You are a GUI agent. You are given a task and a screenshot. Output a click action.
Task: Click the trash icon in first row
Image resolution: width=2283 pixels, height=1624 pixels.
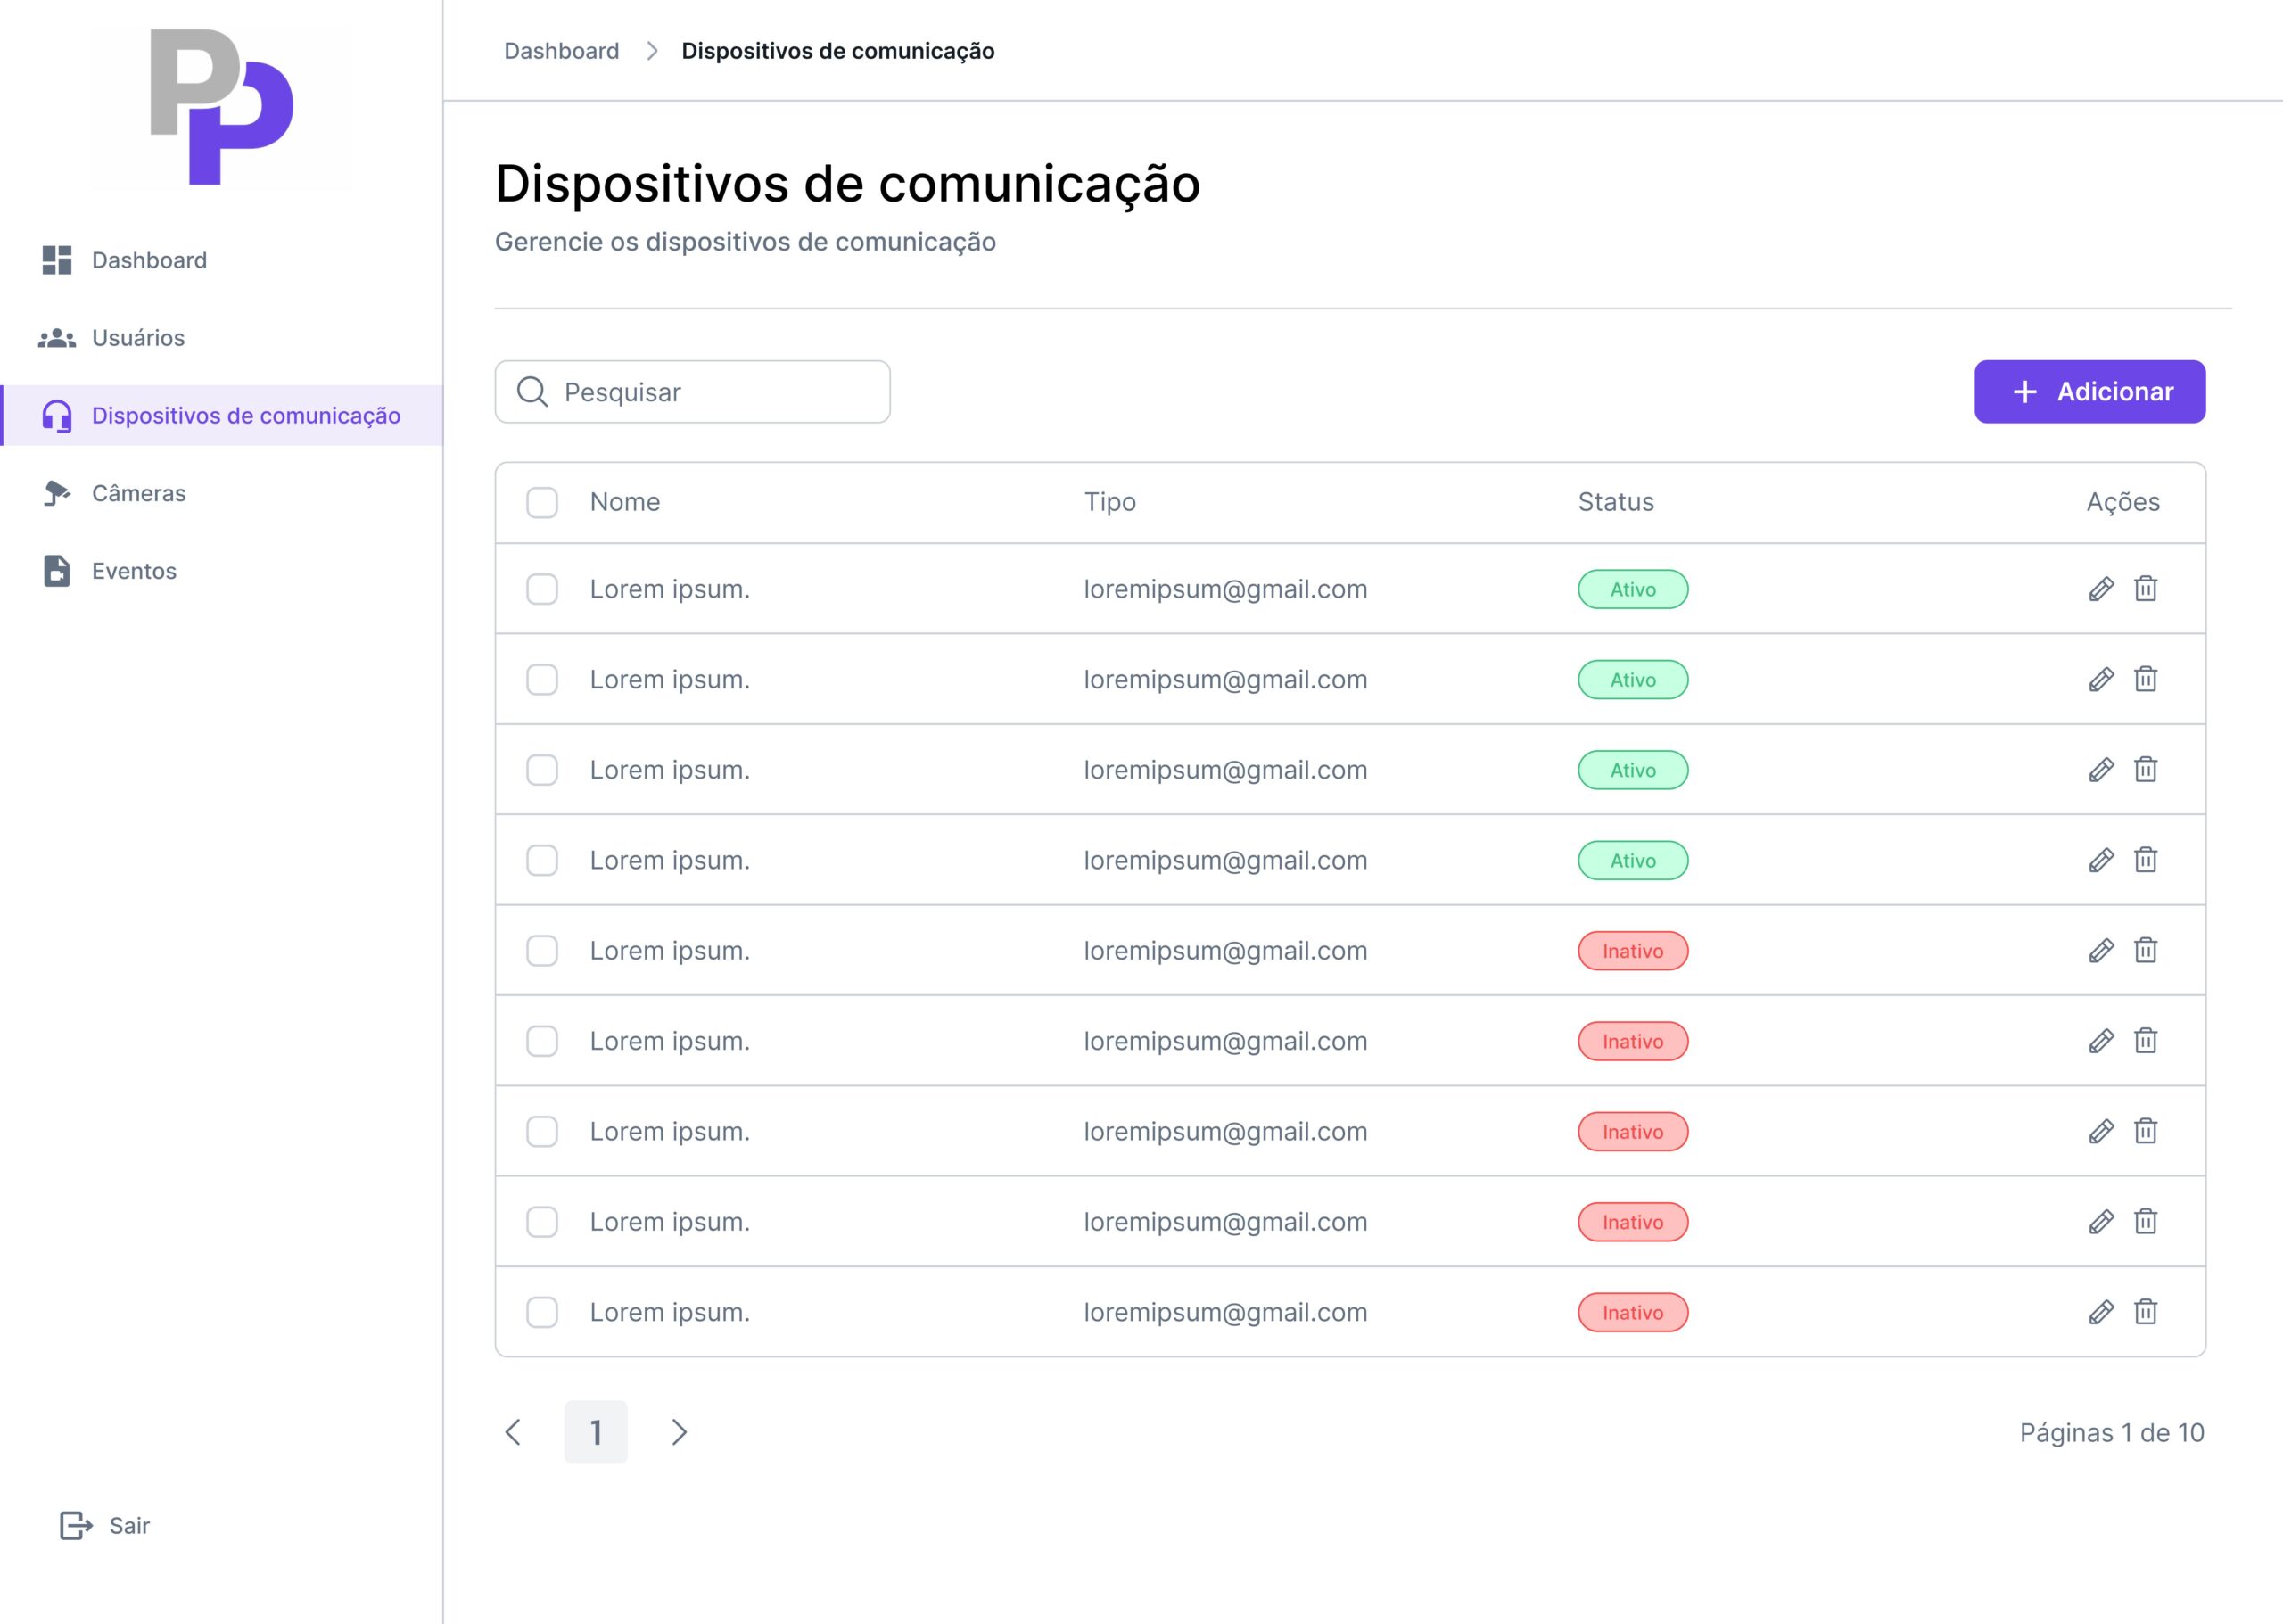2145,589
